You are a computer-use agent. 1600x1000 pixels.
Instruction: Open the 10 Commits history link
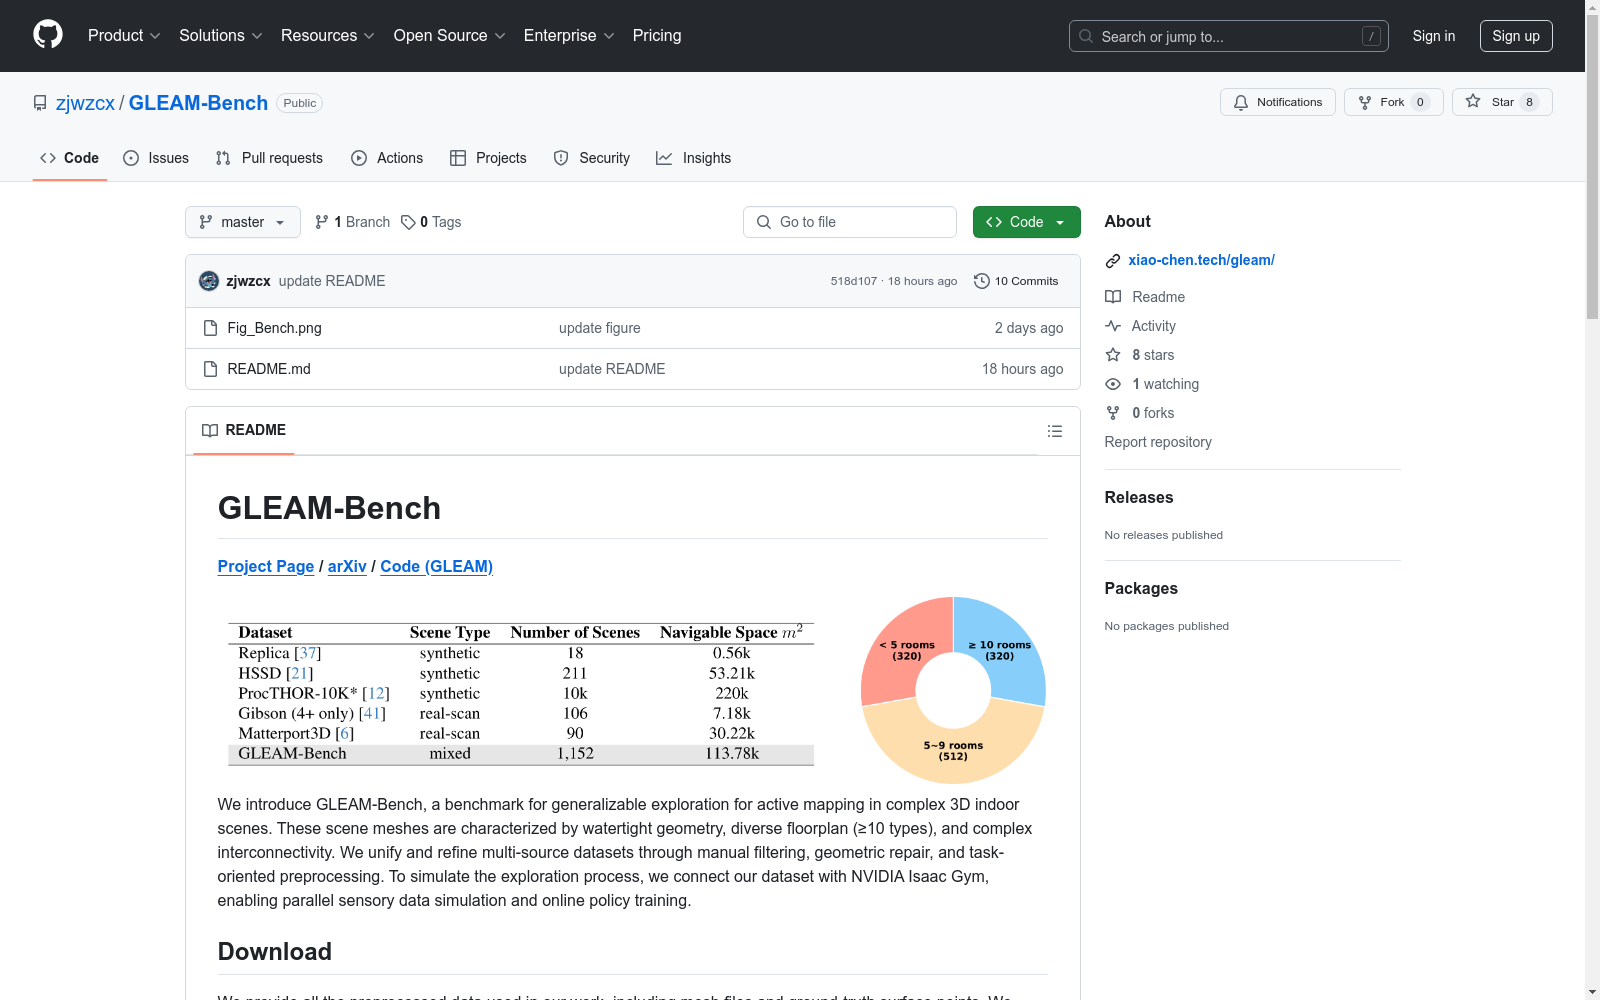[x=1016, y=281]
